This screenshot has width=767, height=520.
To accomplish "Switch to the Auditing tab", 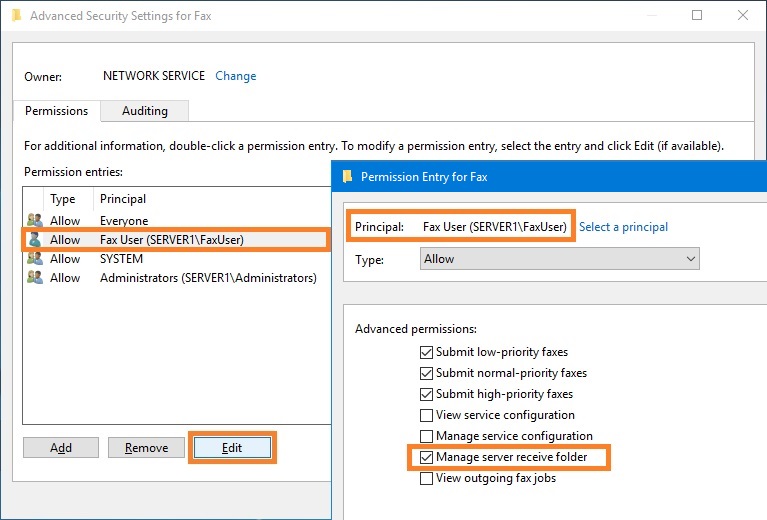I will click(145, 111).
